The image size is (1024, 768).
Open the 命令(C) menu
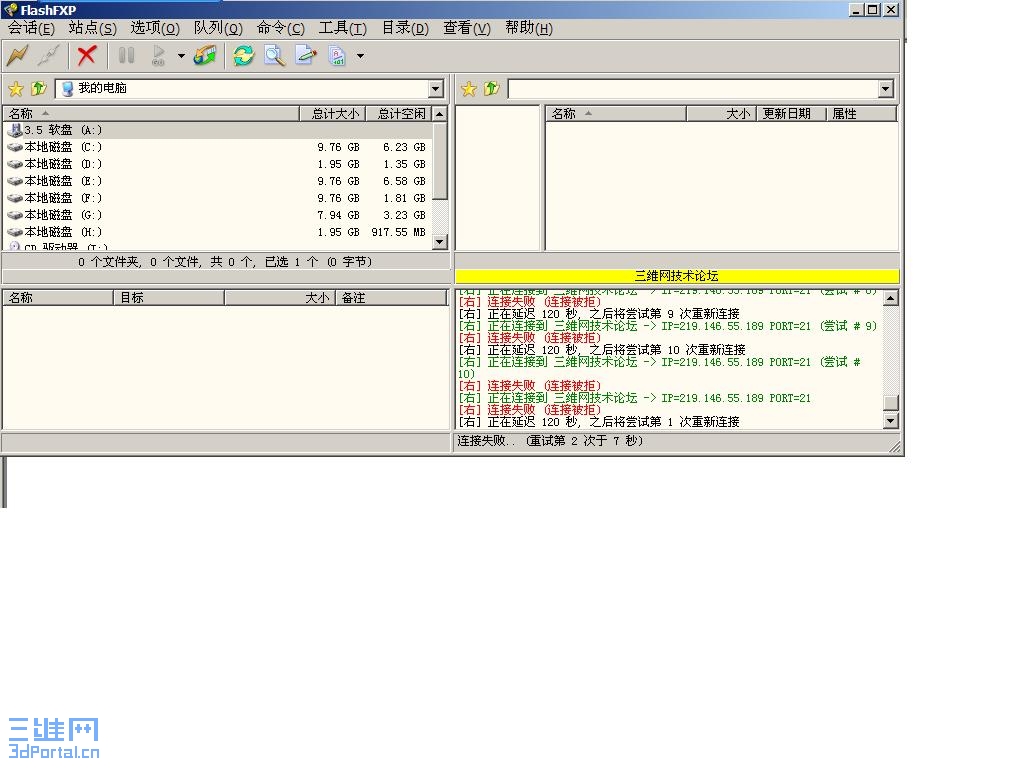(280, 28)
